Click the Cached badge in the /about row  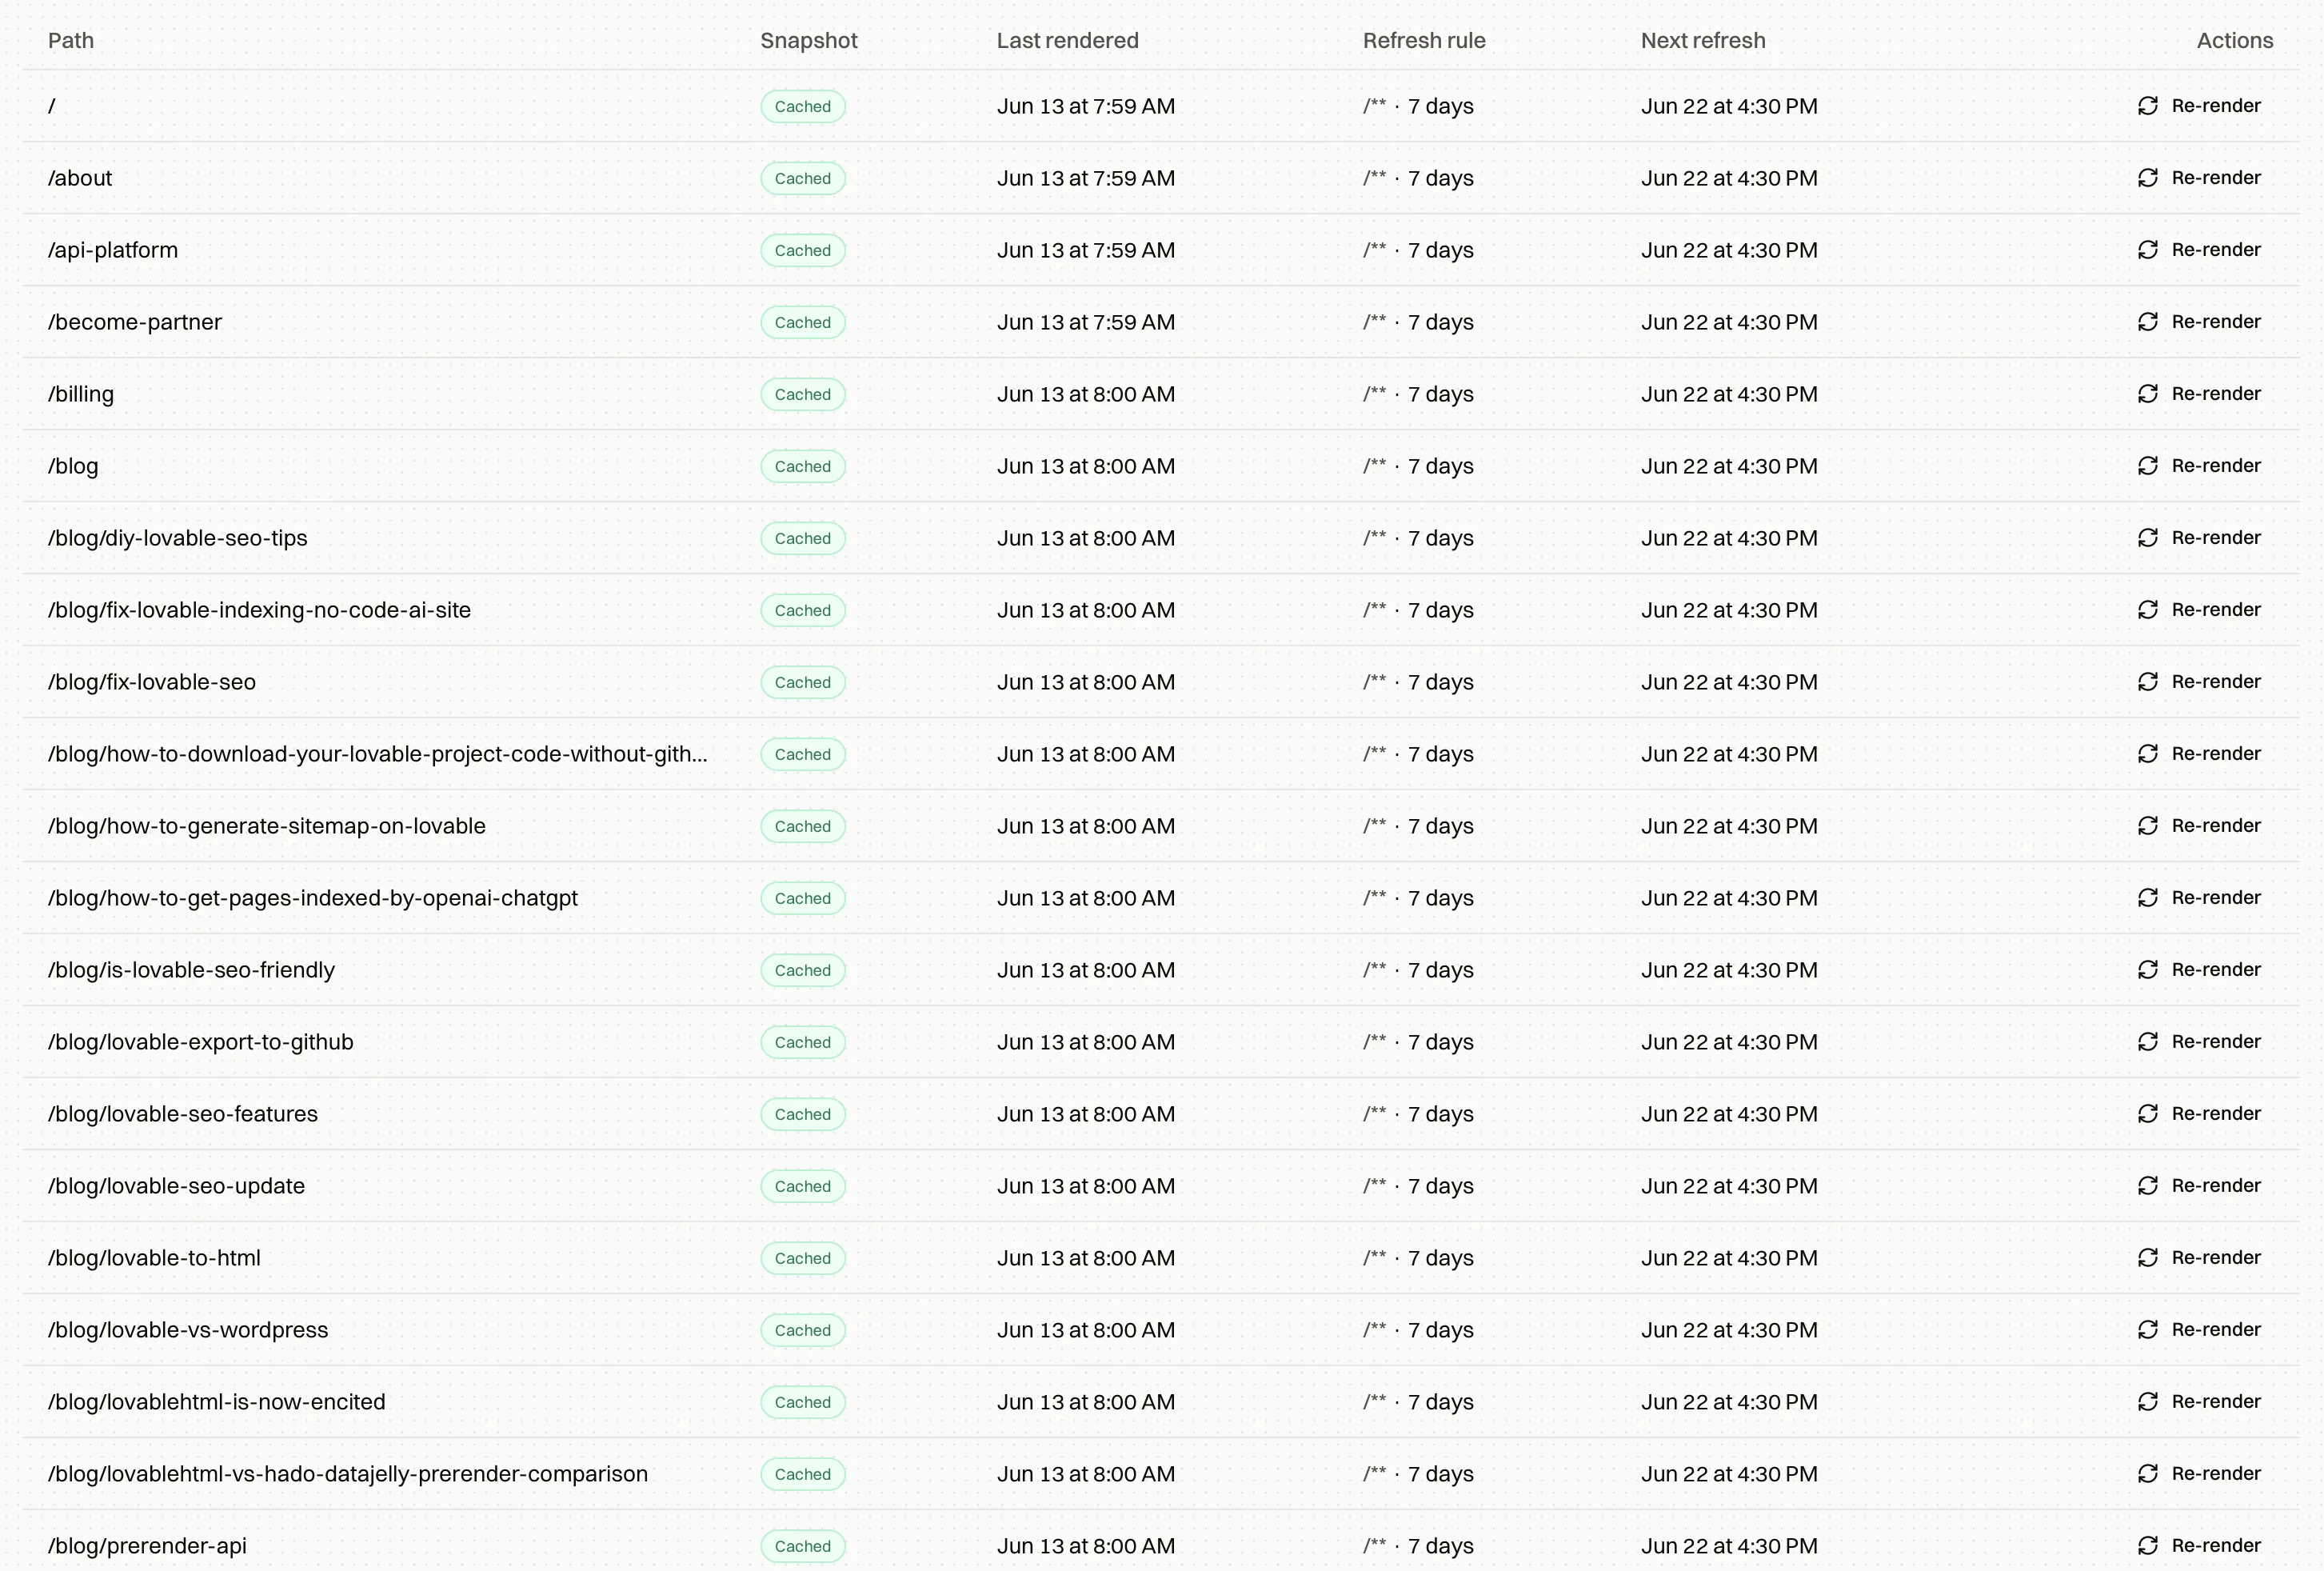point(803,179)
